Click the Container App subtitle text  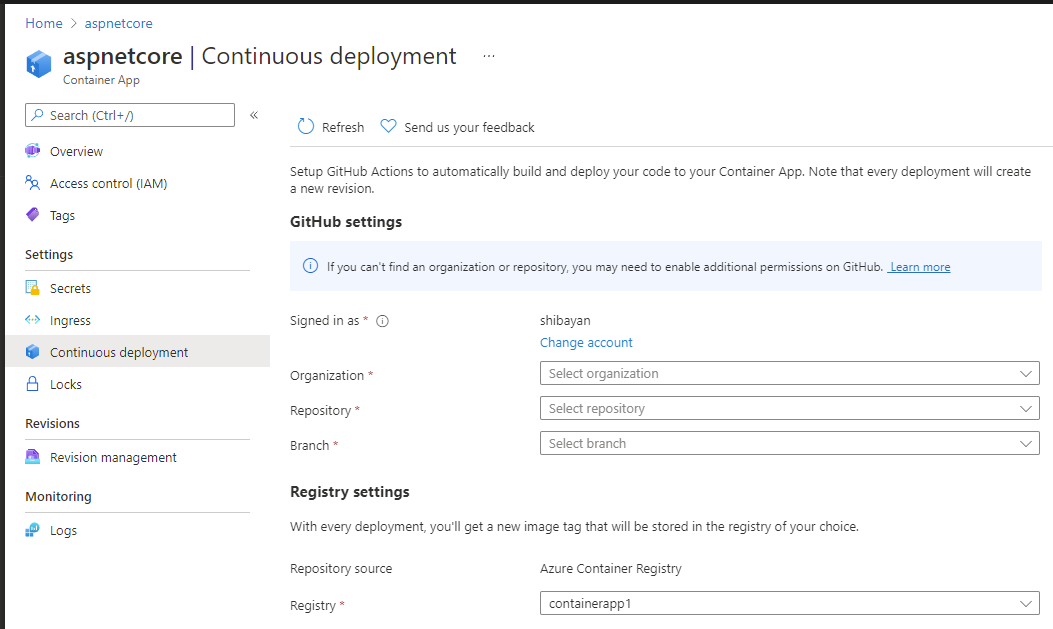click(101, 80)
